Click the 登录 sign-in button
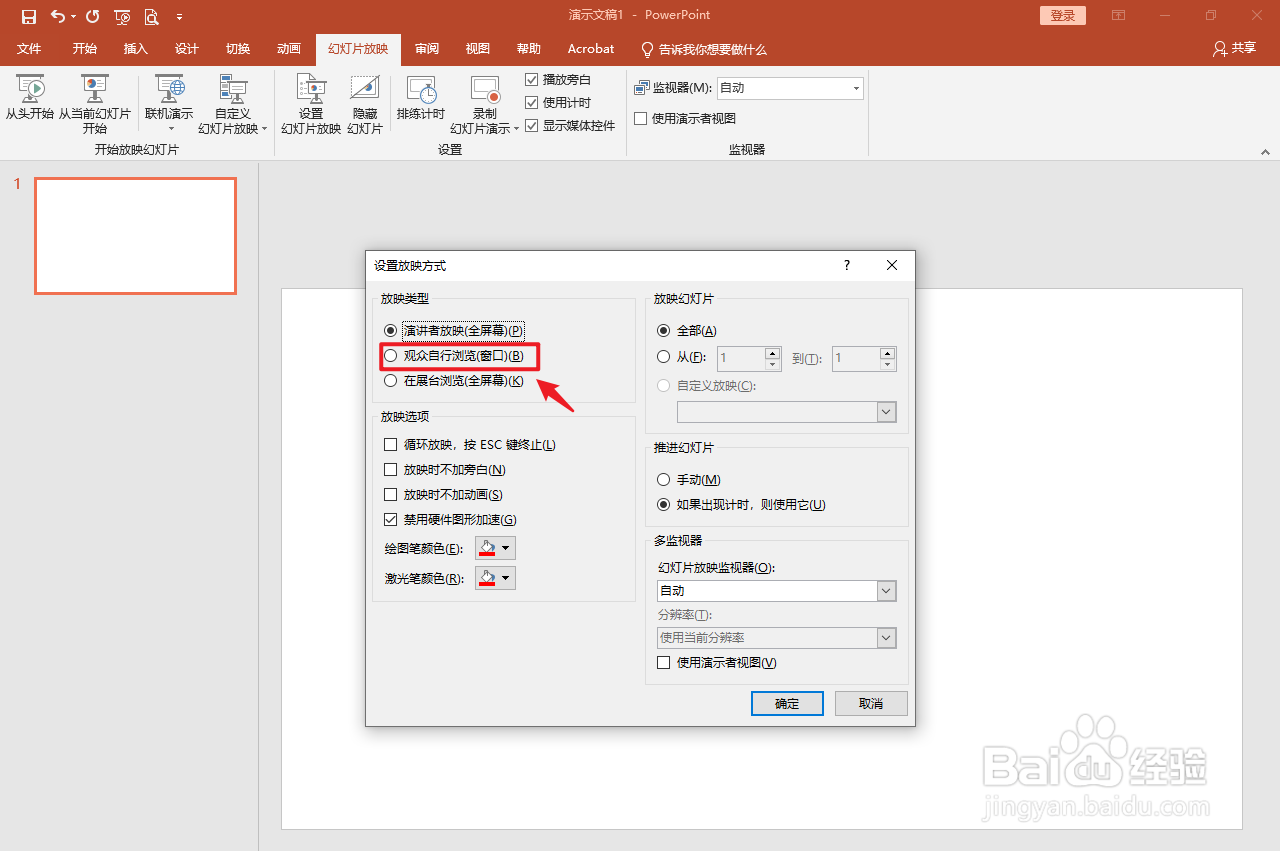Viewport: 1280px width, 851px height. [x=1063, y=16]
